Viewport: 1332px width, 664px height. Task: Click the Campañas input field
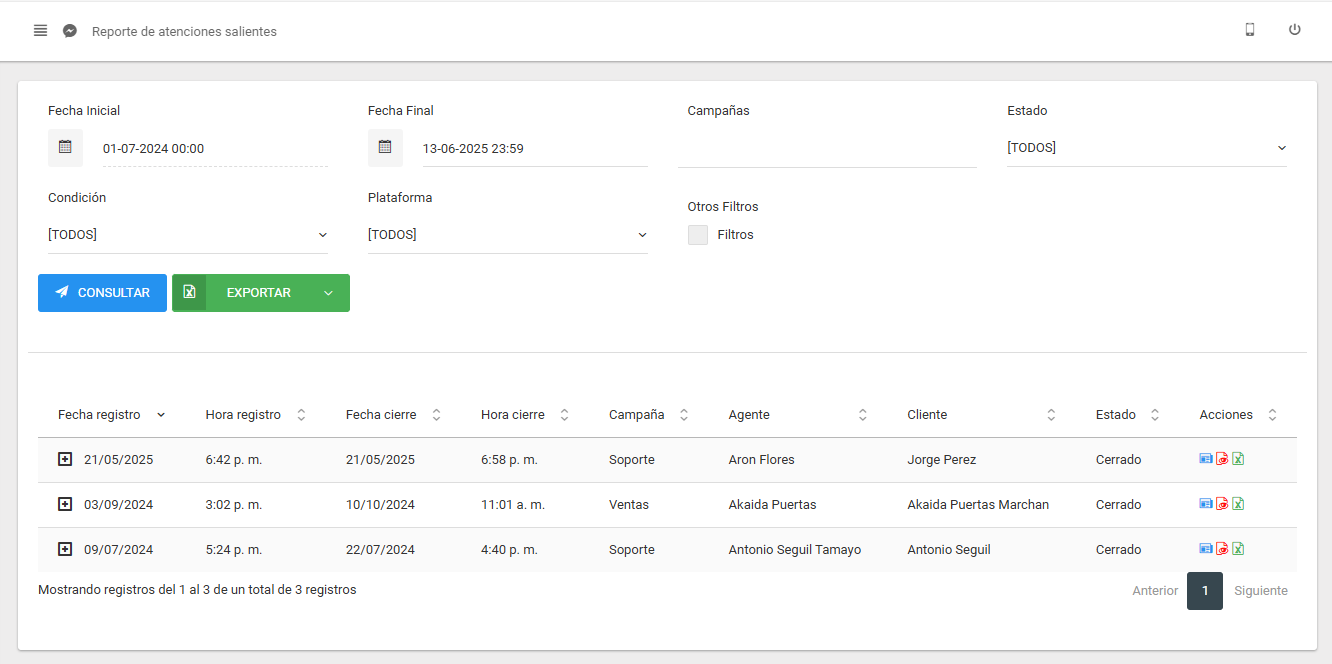coord(827,149)
